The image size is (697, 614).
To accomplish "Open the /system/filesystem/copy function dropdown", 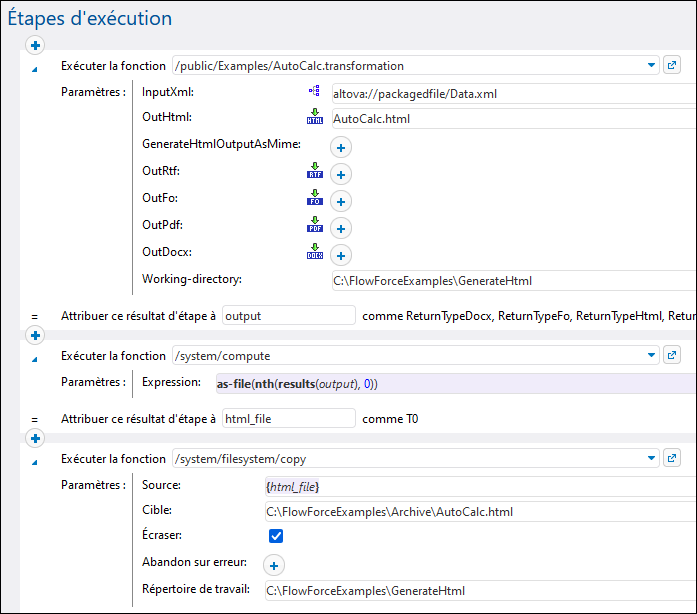I will 651,459.
